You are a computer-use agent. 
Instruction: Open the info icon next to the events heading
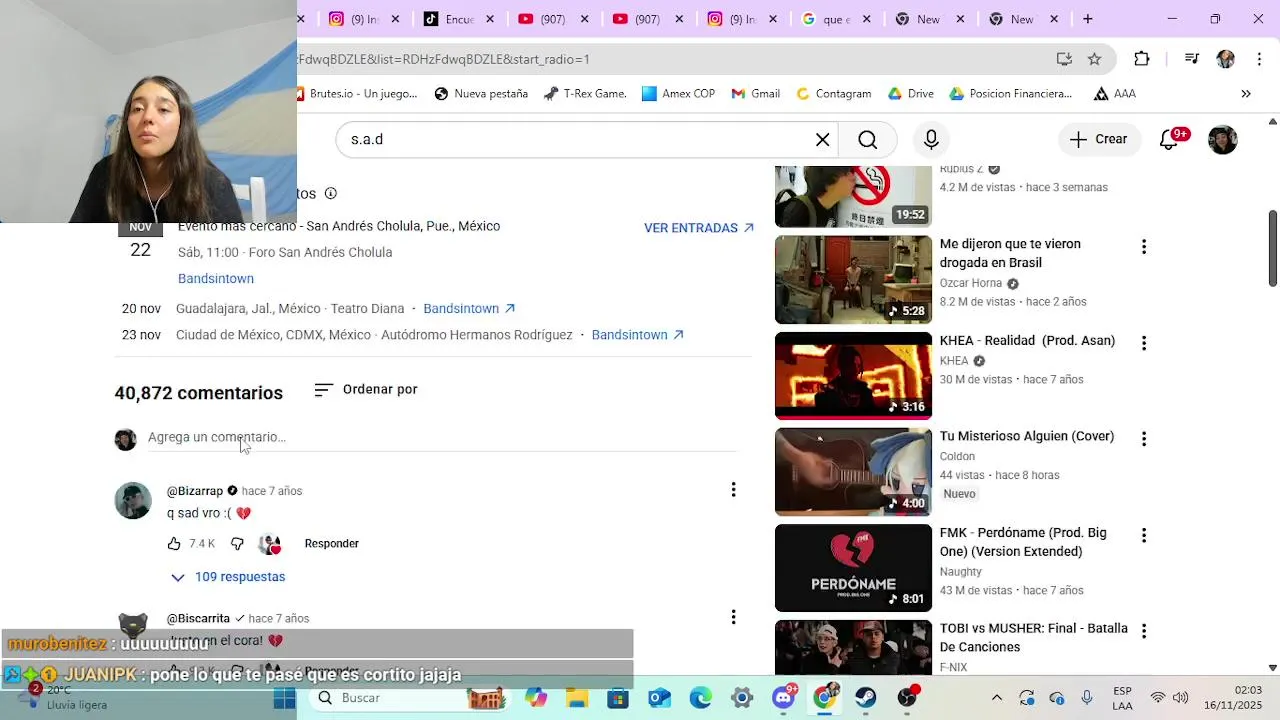click(331, 193)
